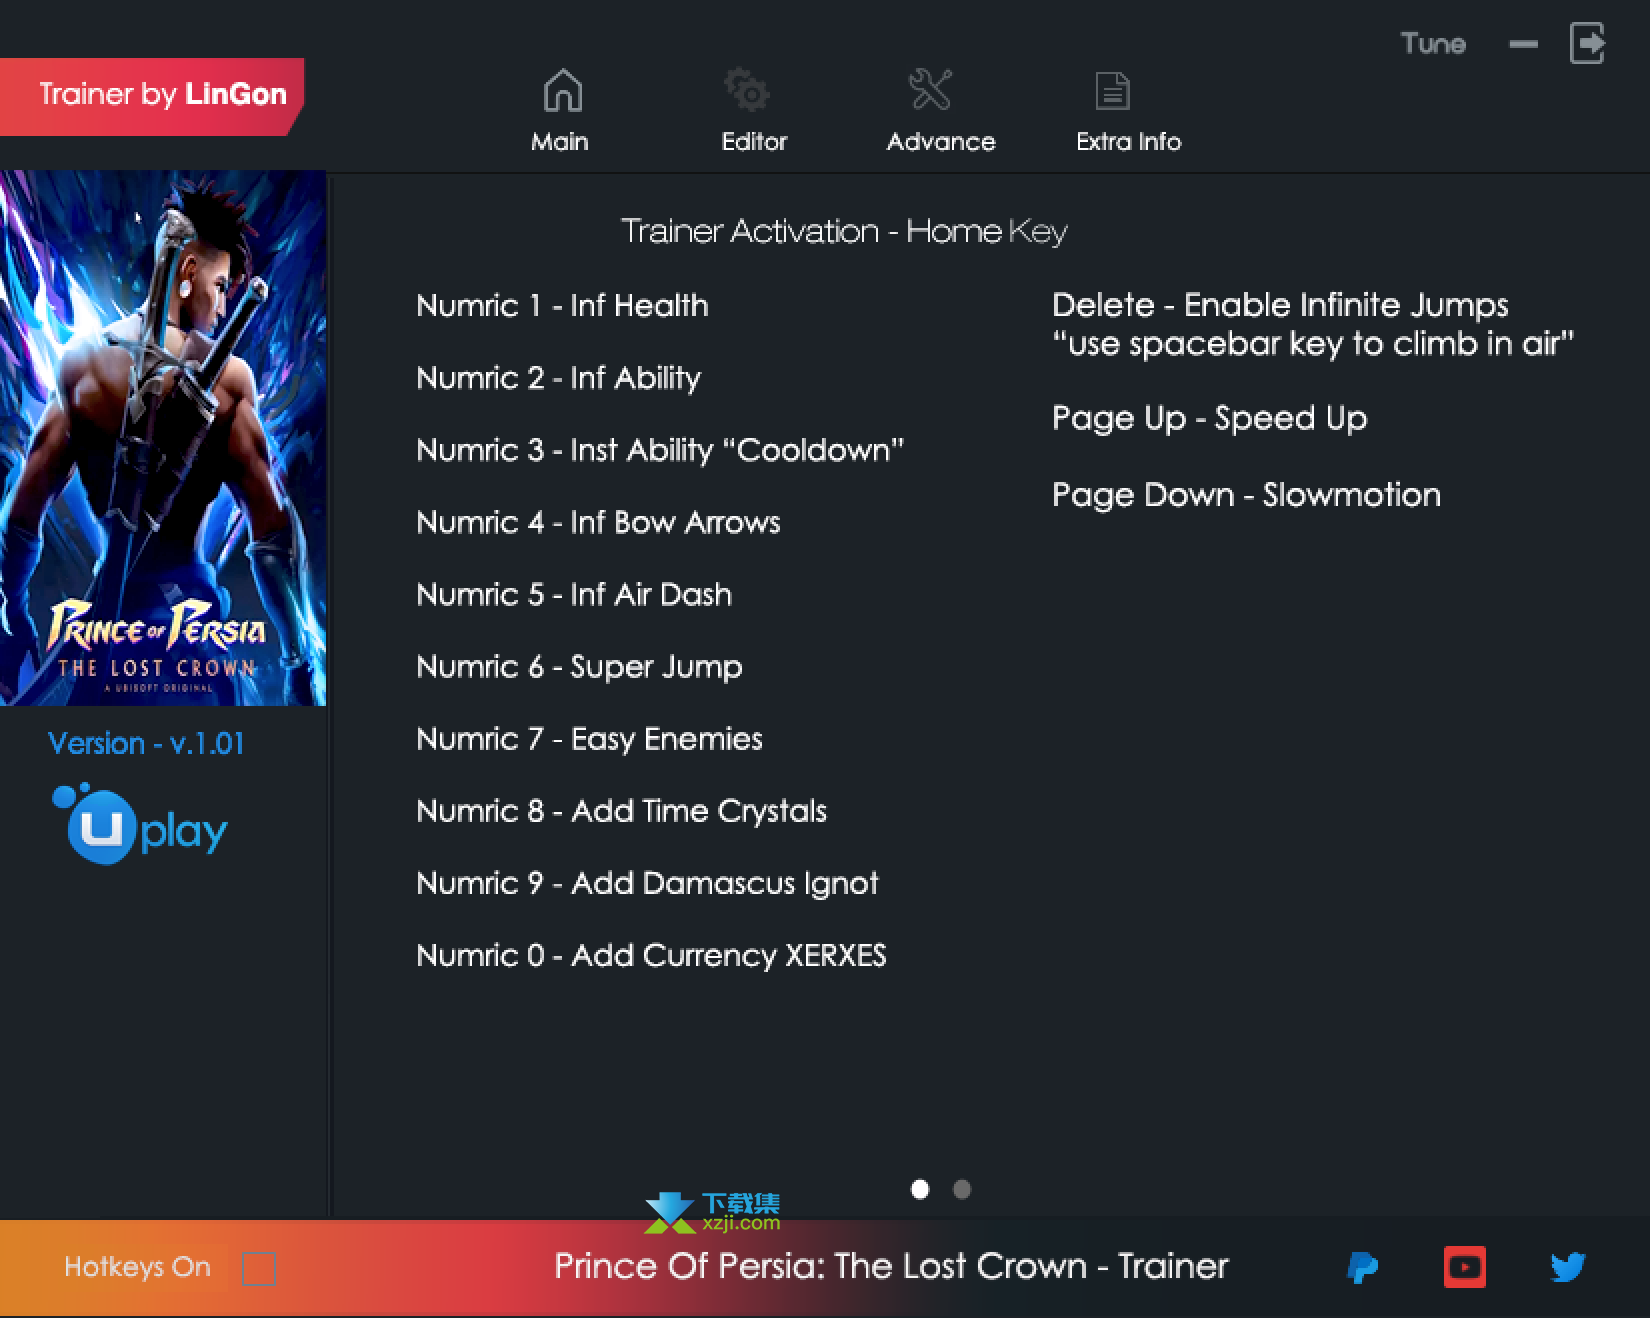Screen dimensions: 1650x1318
Task: Click the Hotkeys On label
Action: (x=137, y=1267)
